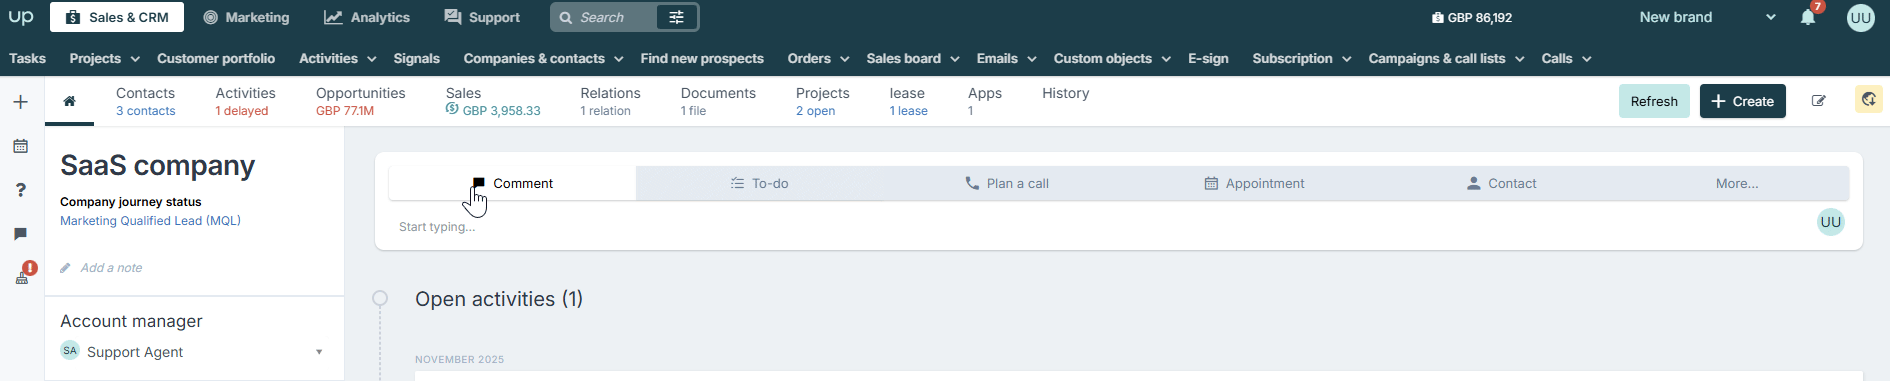1890x381 pixels.
Task: Click the Create button
Action: [1742, 101]
